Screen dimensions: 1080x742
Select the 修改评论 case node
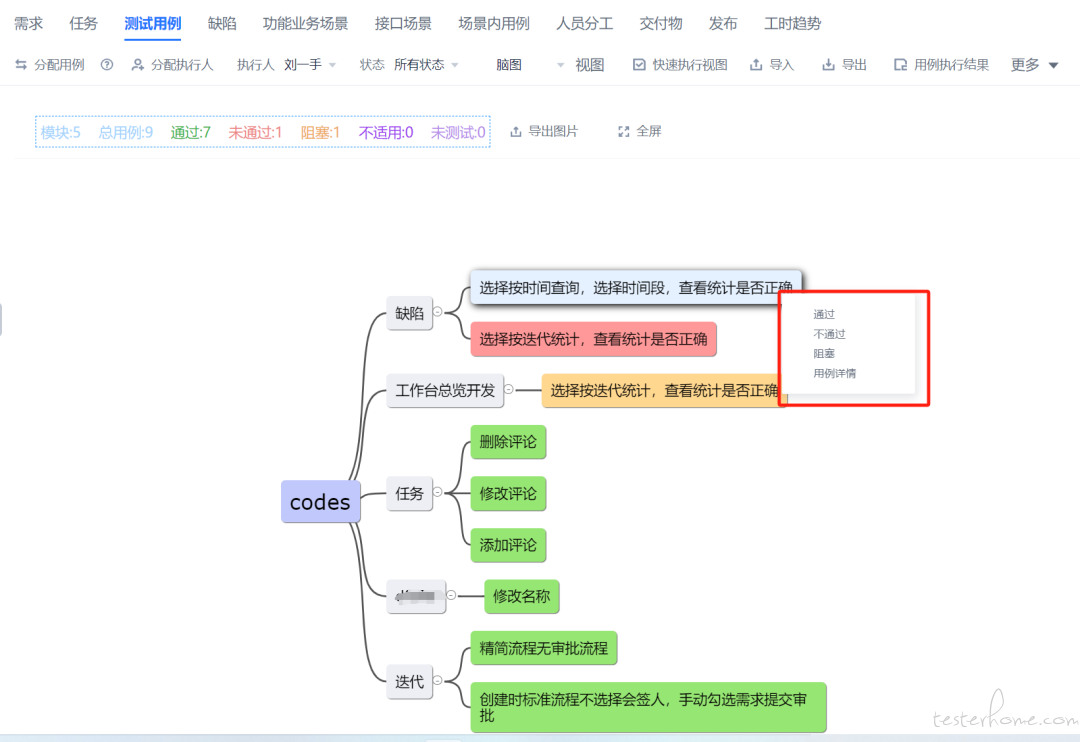point(508,493)
